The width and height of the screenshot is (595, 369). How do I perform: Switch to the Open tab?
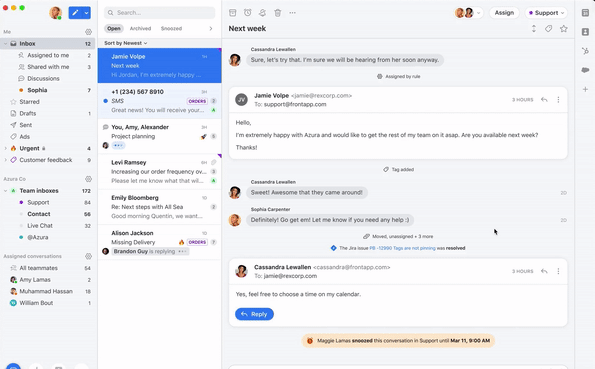click(113, 28)
